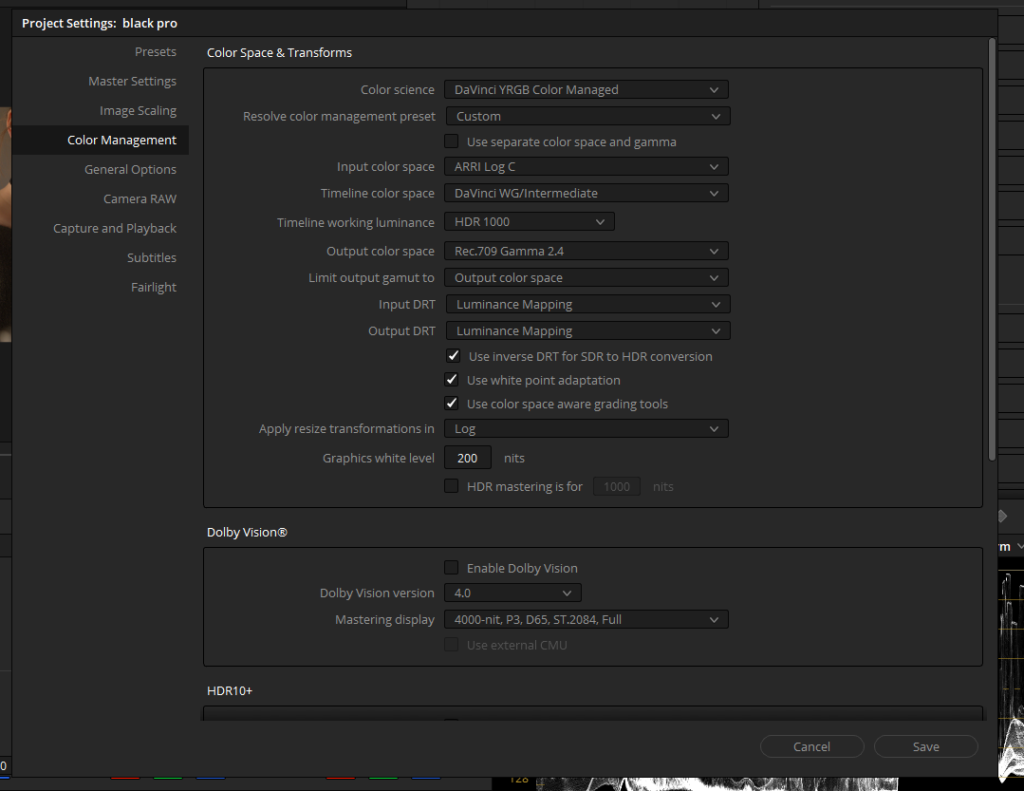This screenshot has width=1024, height=791.
Task: Open Mastering display dropdown
Action: pyautogui.click(x=586, y=619)
